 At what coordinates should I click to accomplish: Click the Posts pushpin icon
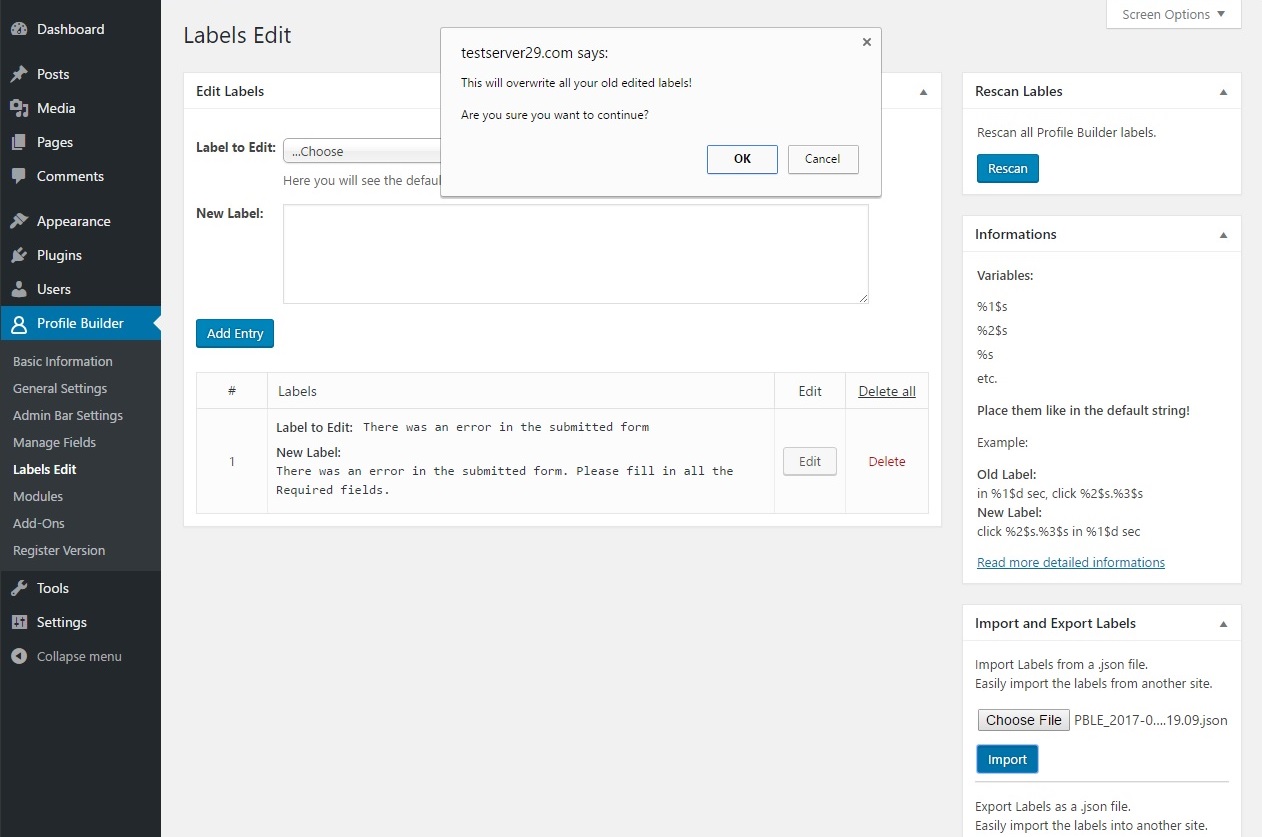coord(19,74)
